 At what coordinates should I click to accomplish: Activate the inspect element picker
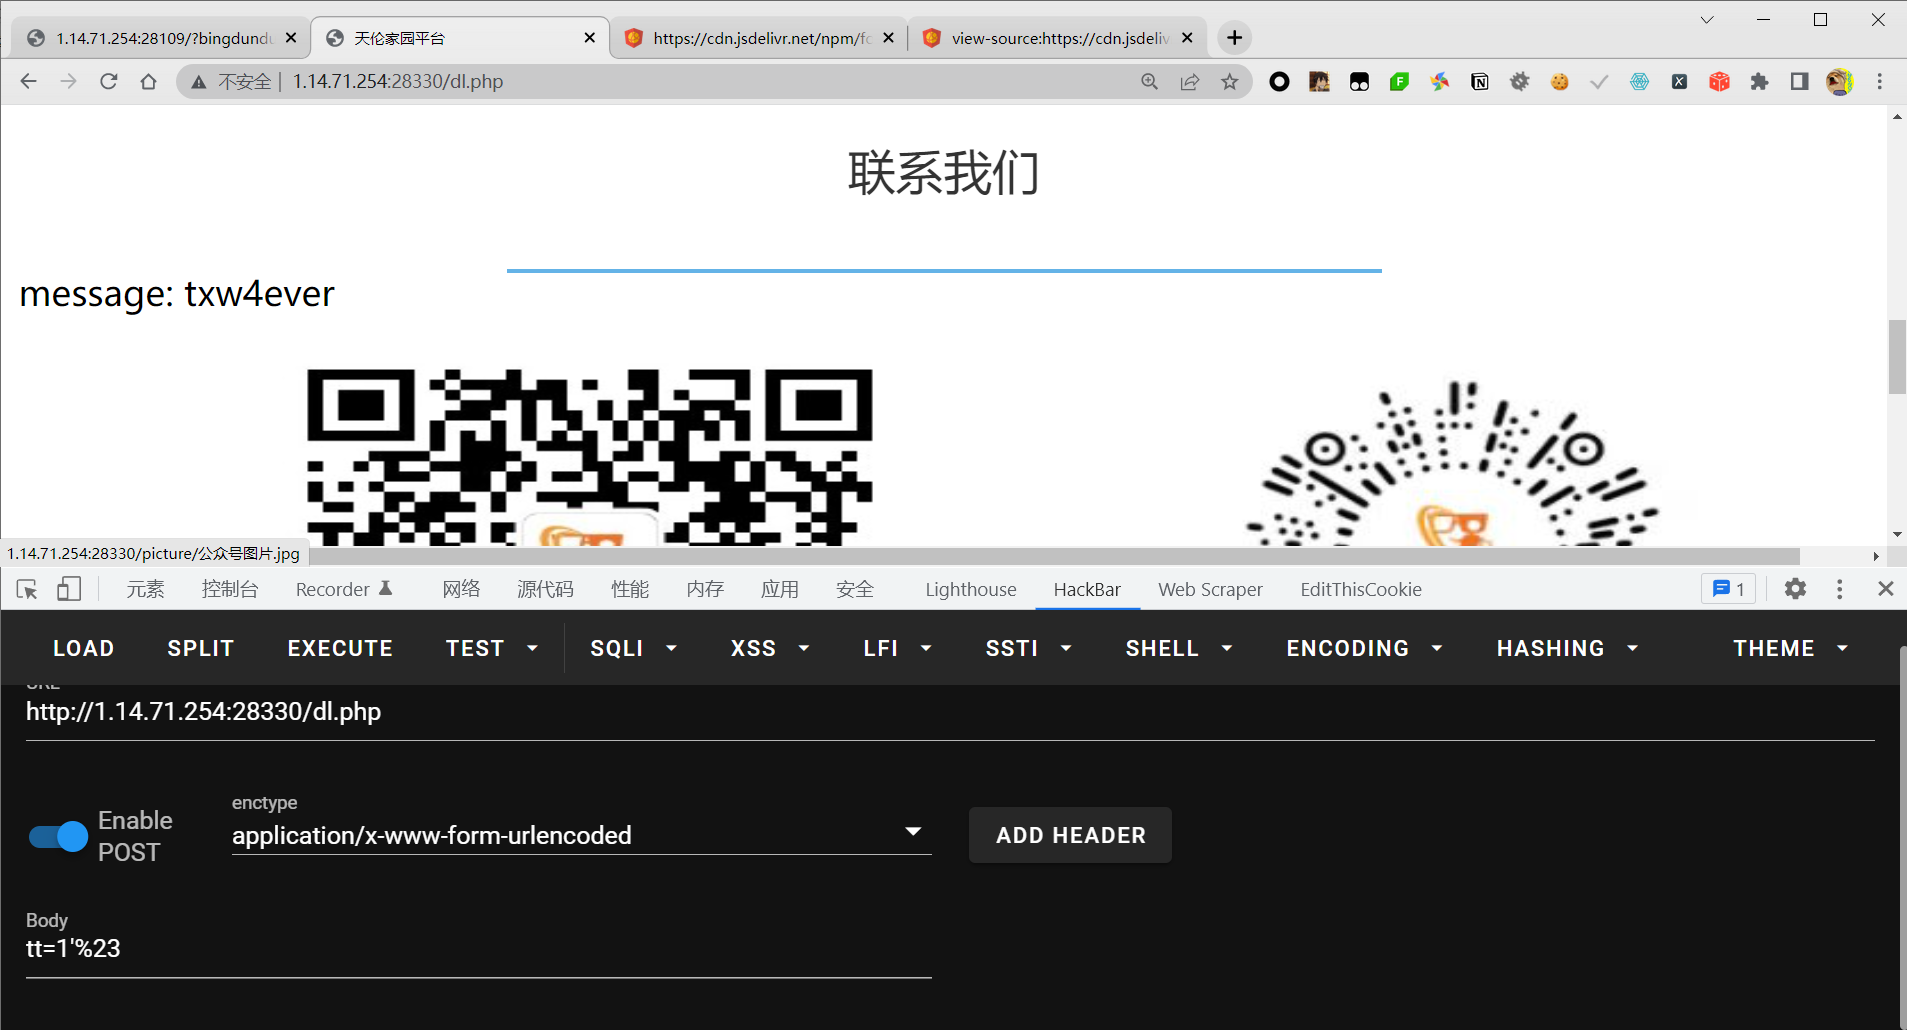pyautogui.click(x=26, y=589)
